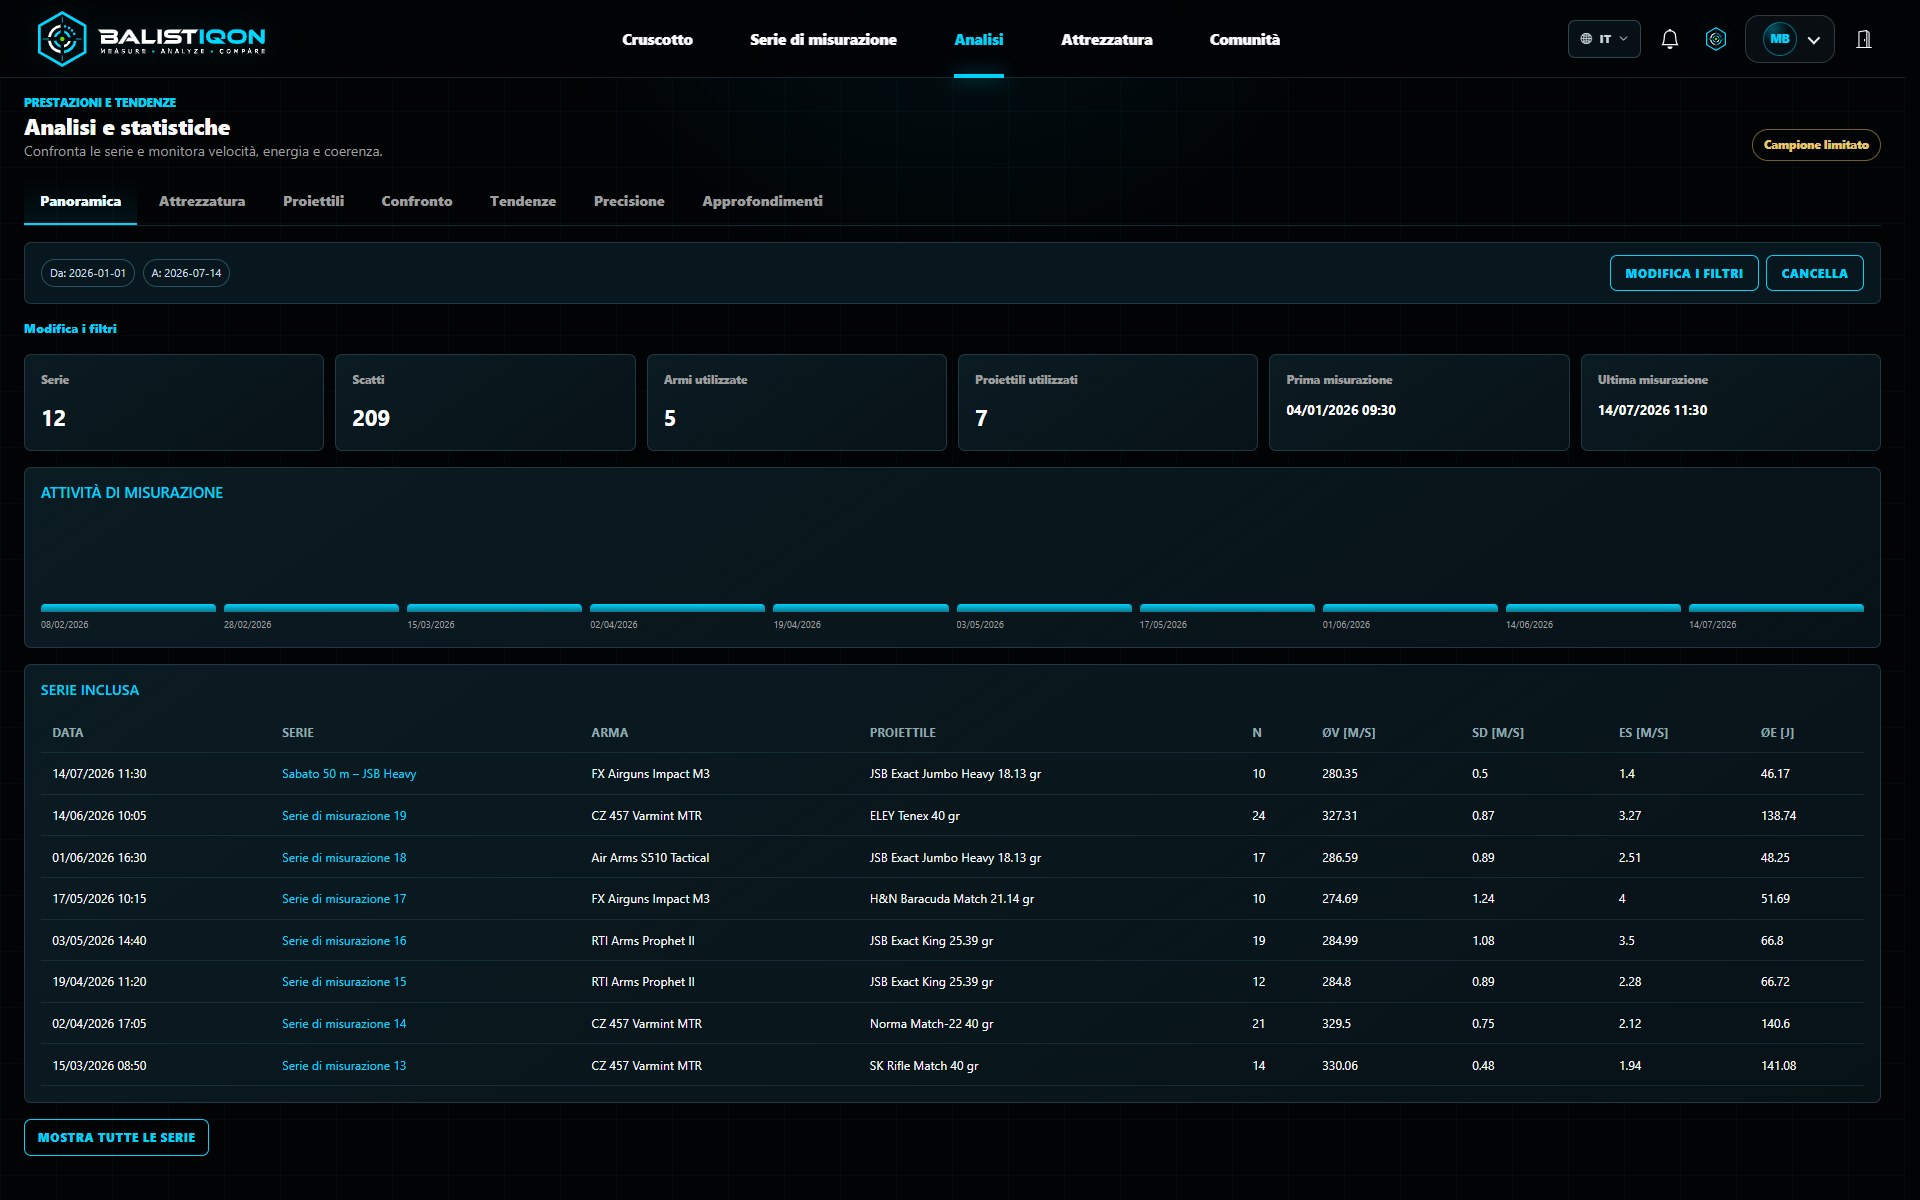Click the logout door icon

point(1864,39)
